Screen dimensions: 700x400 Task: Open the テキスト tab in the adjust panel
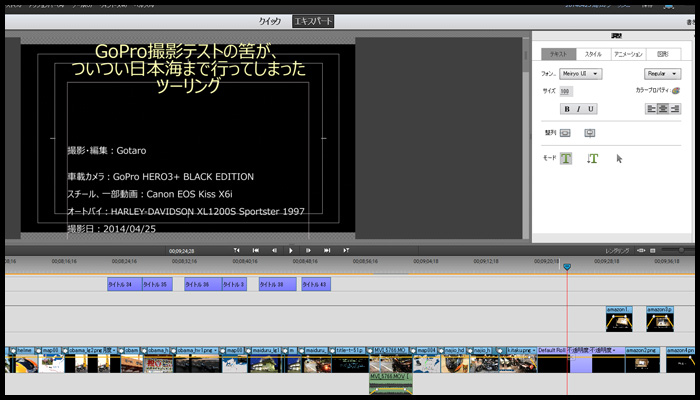[x=558, y=54]
